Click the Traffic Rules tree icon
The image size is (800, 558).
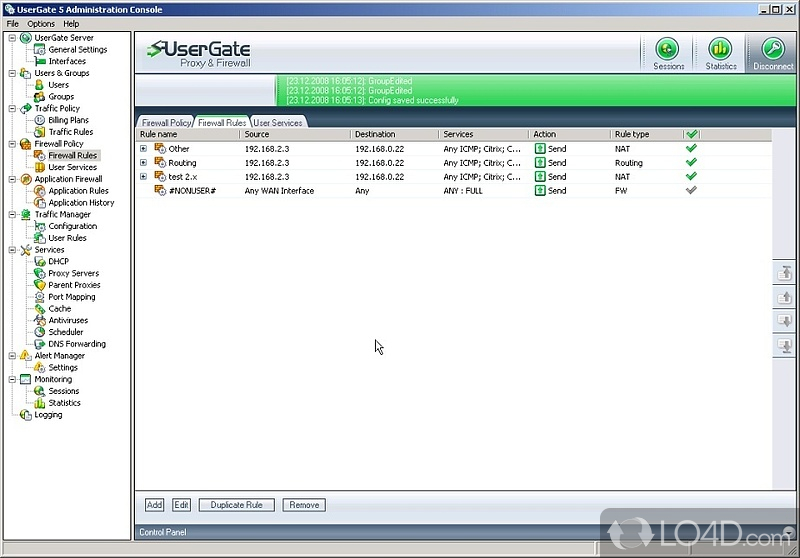click(39, 132)
